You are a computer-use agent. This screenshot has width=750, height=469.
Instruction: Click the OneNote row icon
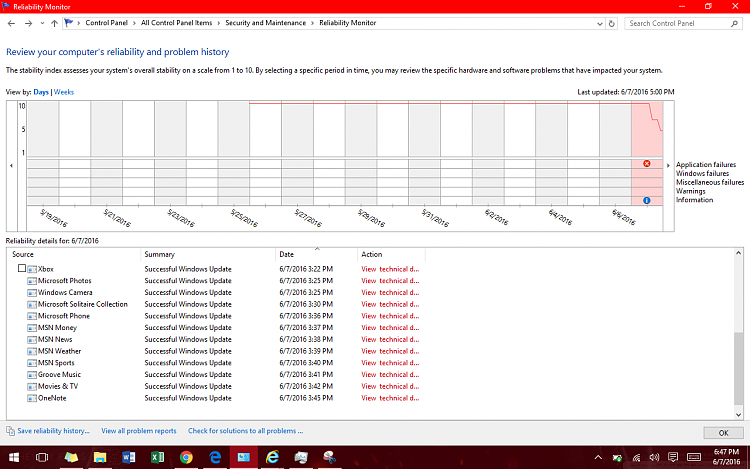point(32,398)
